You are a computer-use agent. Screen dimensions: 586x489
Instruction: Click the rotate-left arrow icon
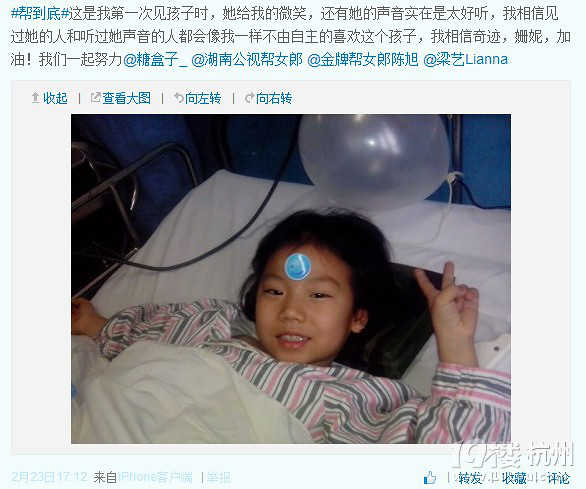coord(179,98)
